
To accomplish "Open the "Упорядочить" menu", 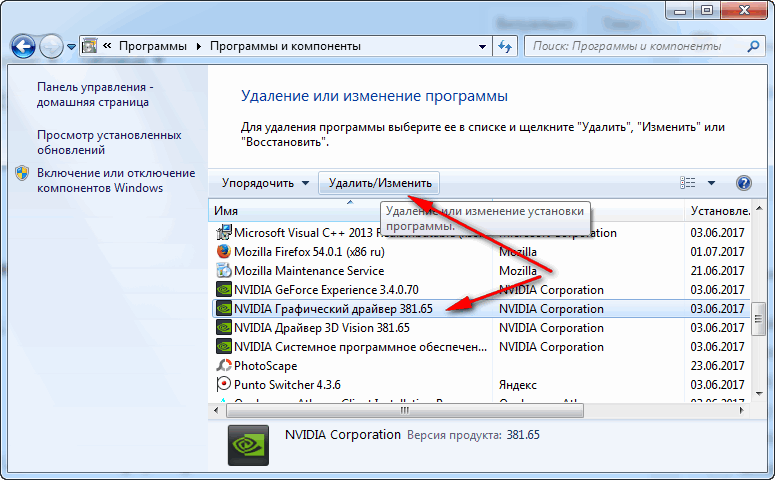I will pos(265,183).
